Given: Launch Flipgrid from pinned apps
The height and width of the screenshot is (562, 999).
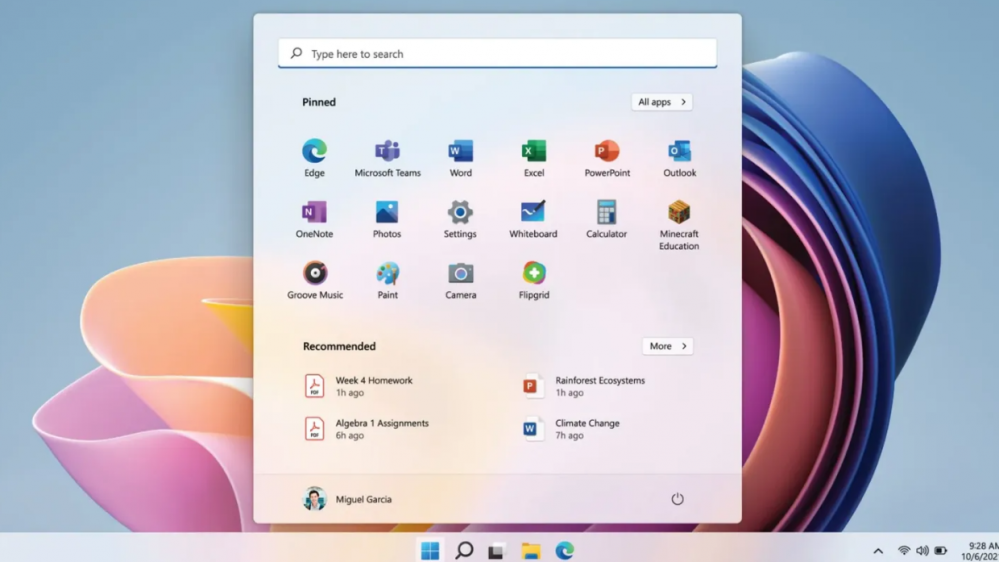Looking at the screenshot, I should tap(534, 280).
